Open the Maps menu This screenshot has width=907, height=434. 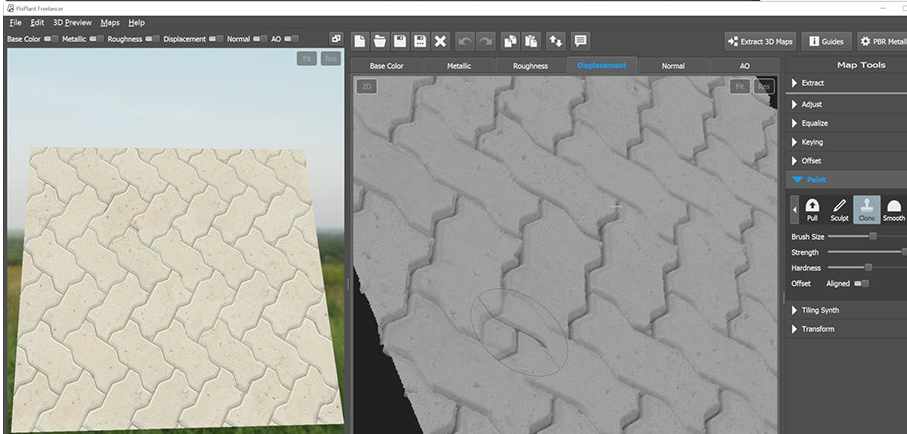(x=110, y=22)
